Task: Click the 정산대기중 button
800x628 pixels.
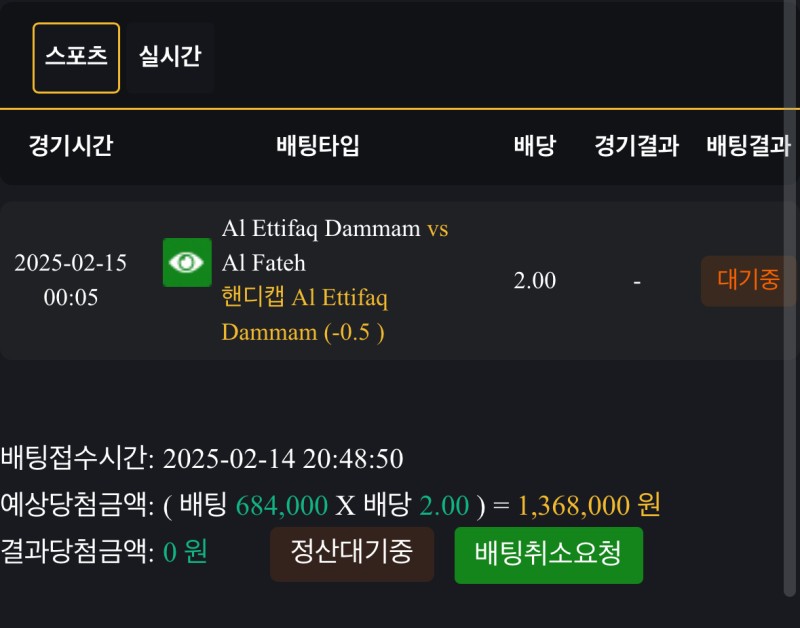Action: (x=352, y=554)
